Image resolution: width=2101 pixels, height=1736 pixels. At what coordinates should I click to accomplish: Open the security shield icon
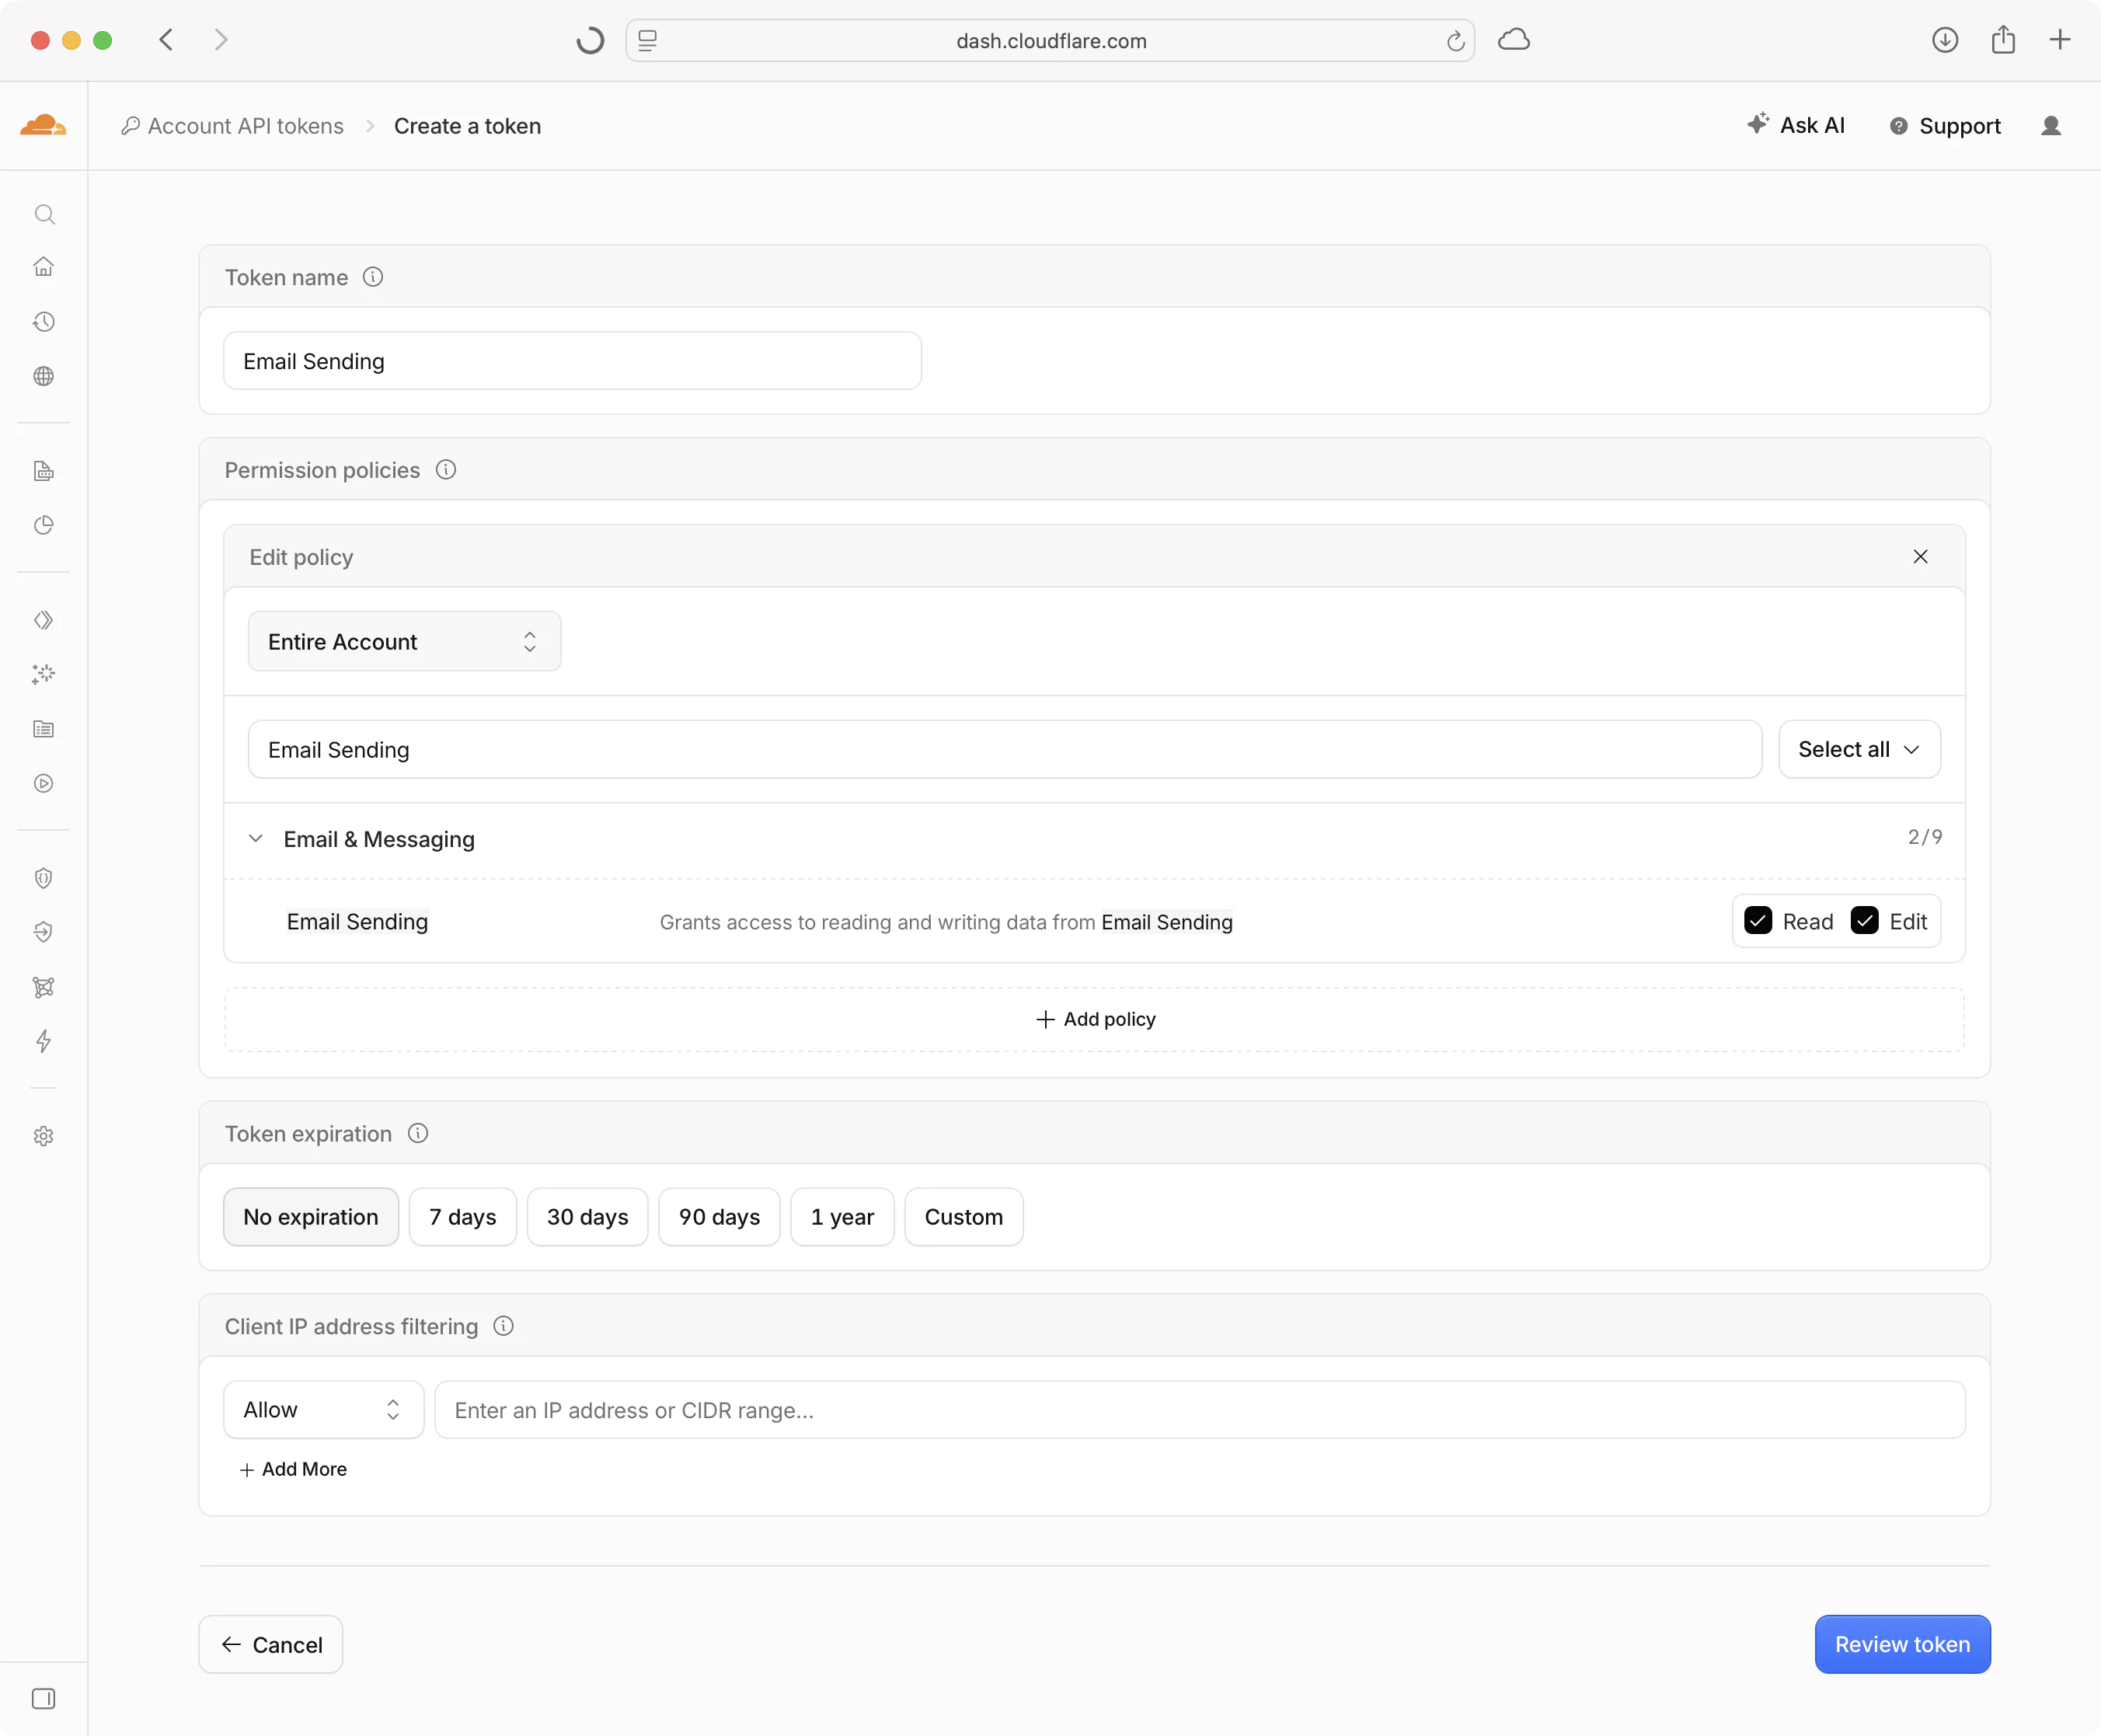pyautogui.click(x=44, y=878)
